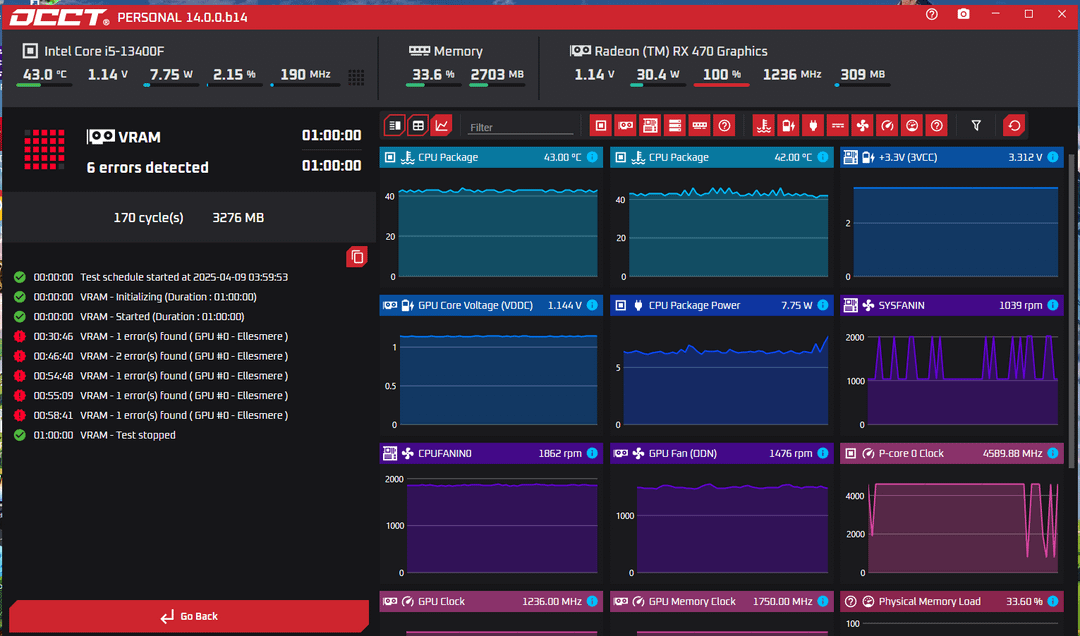
Task: Click the '170 cycle(s)' value
Action: [x=148, y=218]
